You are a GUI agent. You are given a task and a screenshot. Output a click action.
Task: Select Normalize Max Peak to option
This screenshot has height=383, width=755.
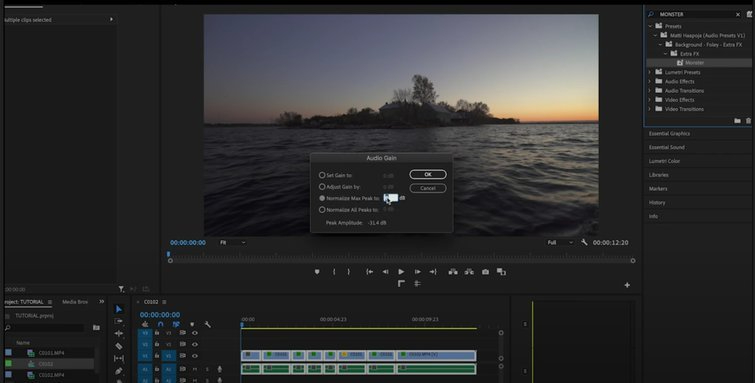tap(322, 198)
